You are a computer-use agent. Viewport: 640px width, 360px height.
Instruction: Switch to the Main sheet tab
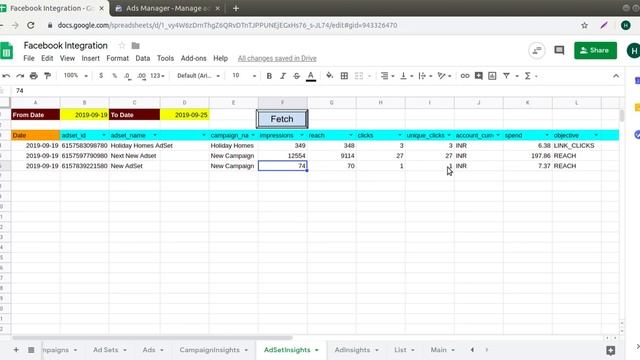click(x=438, y=350)
